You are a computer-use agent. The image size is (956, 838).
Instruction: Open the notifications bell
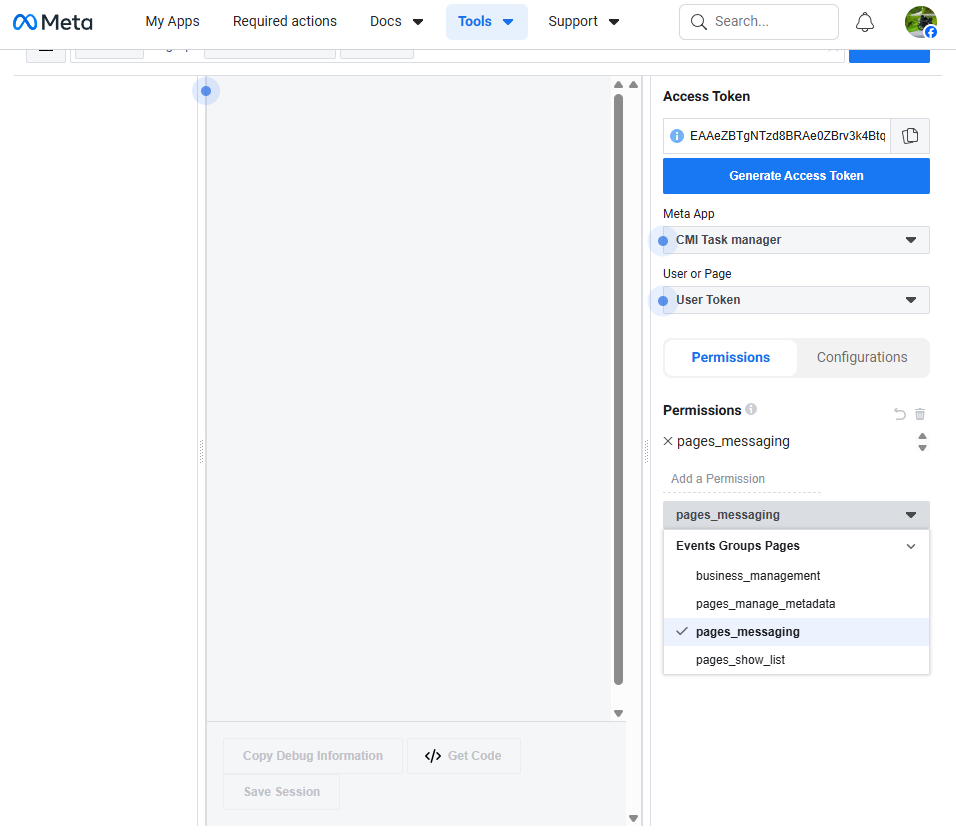(x=865, y=22)
